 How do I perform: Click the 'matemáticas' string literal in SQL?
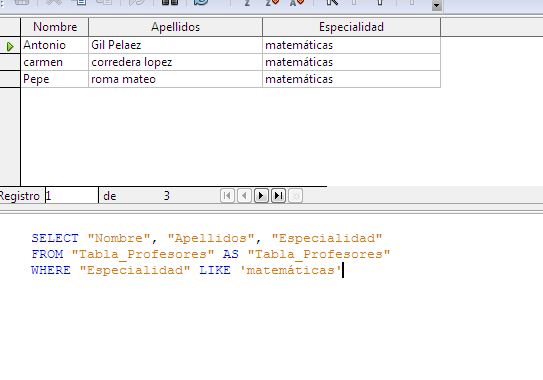point(291,270)
